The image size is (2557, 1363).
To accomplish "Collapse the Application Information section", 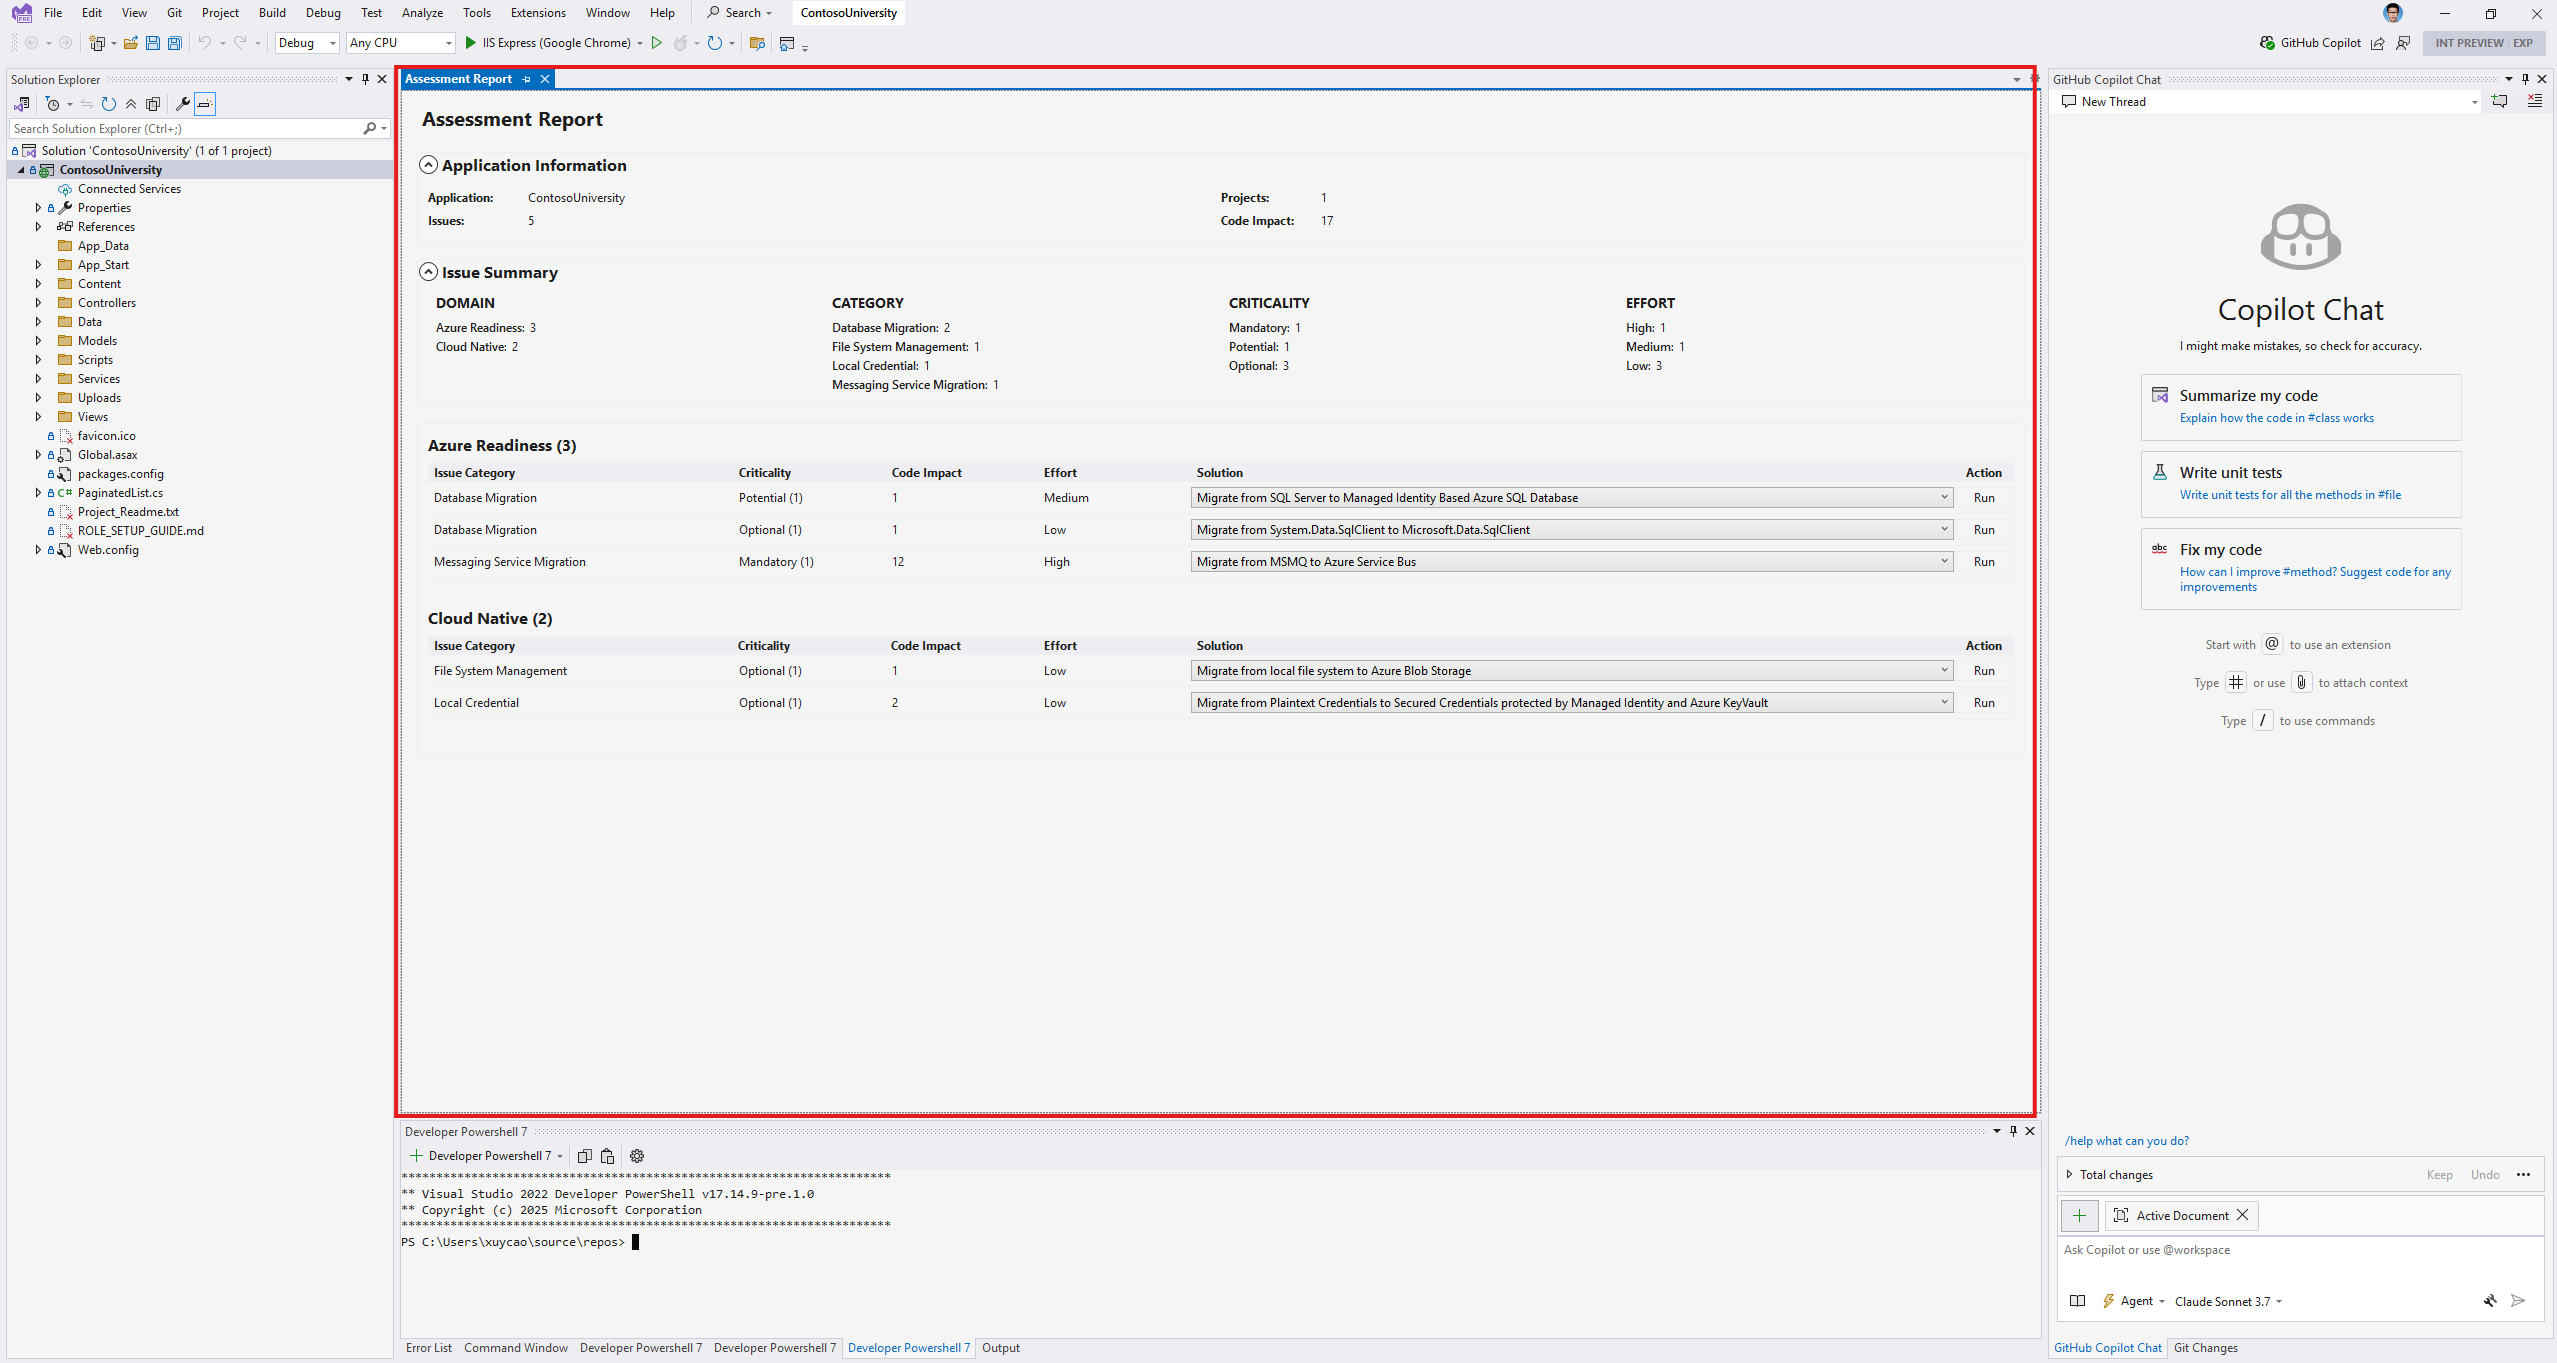I will [x=428, y=165].
